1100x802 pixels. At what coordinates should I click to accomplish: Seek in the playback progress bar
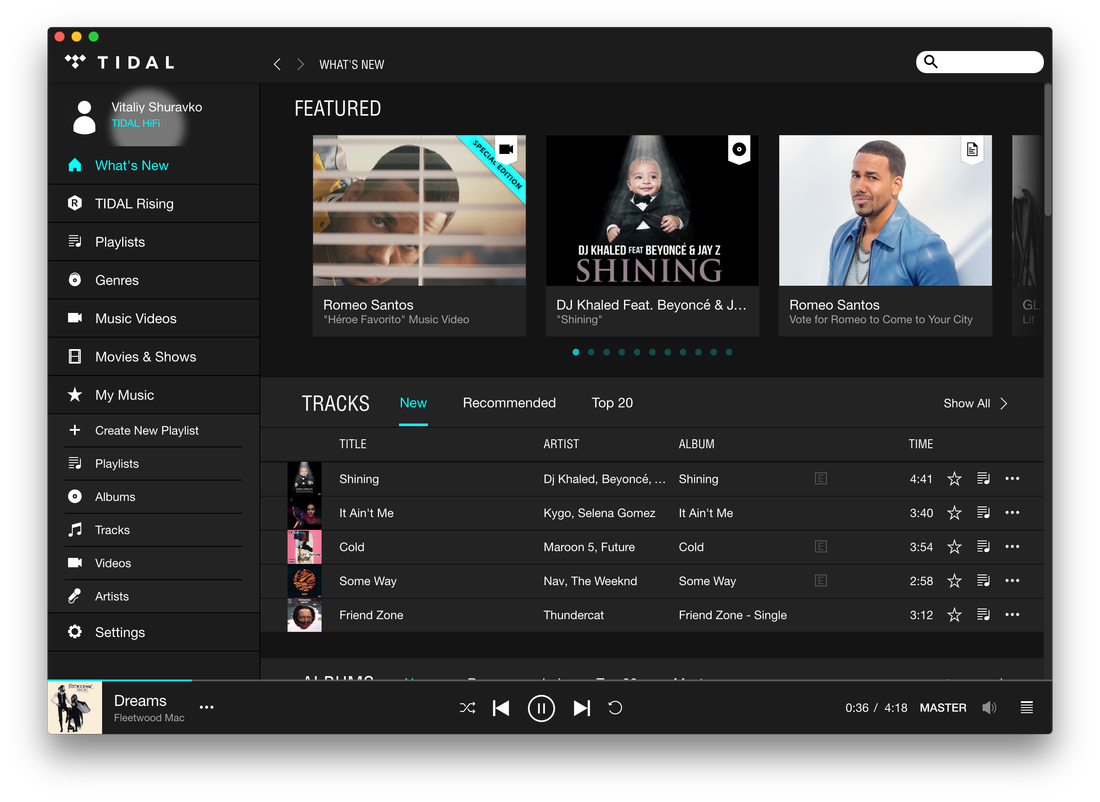click(550, 680)
